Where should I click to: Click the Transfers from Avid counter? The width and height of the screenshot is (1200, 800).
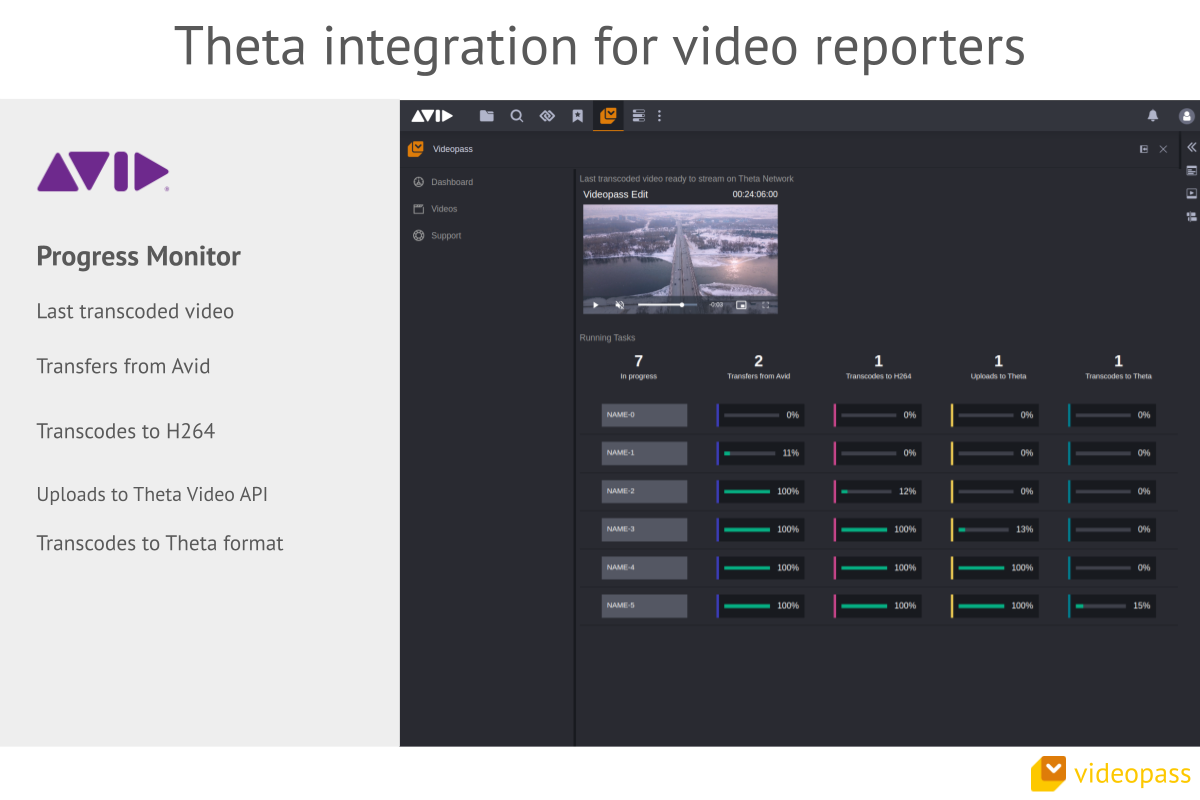tap(758, 367)
